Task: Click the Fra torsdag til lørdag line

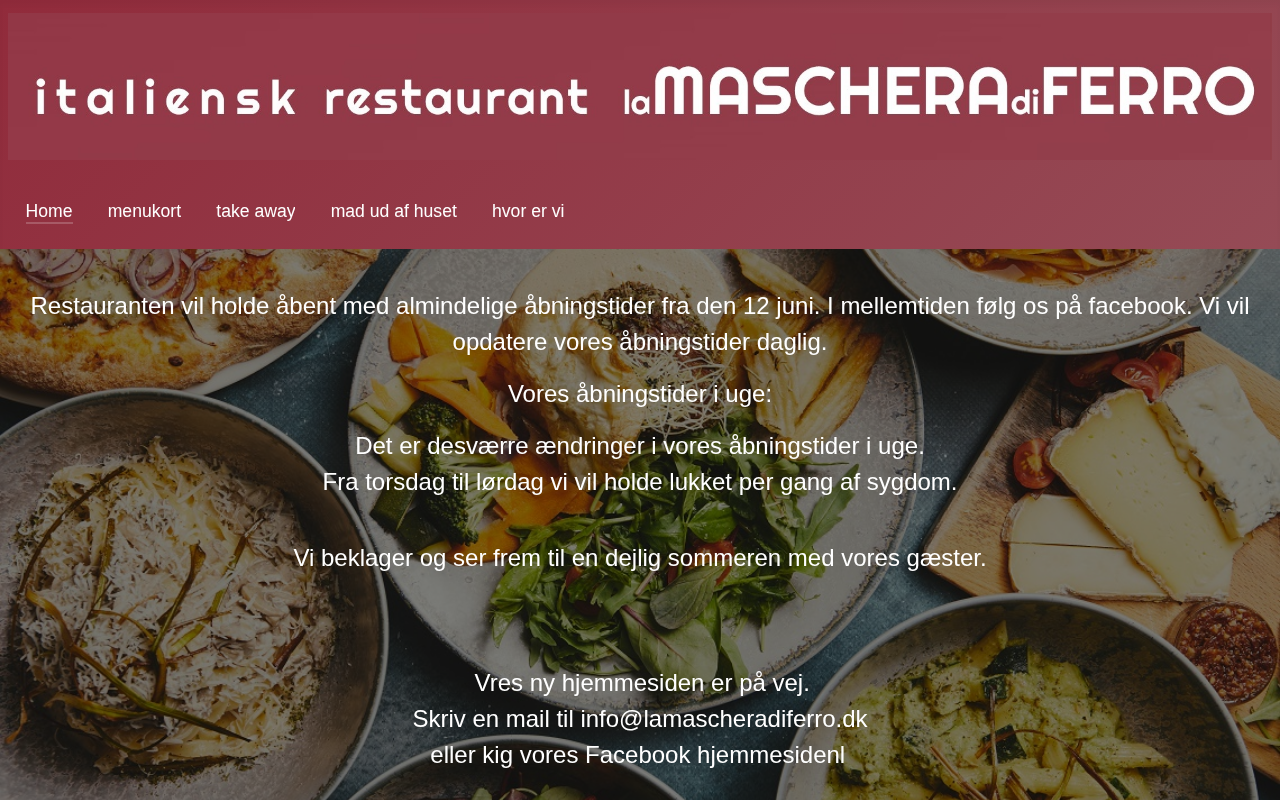Action: pyautogui.click(x=640, y=482)
